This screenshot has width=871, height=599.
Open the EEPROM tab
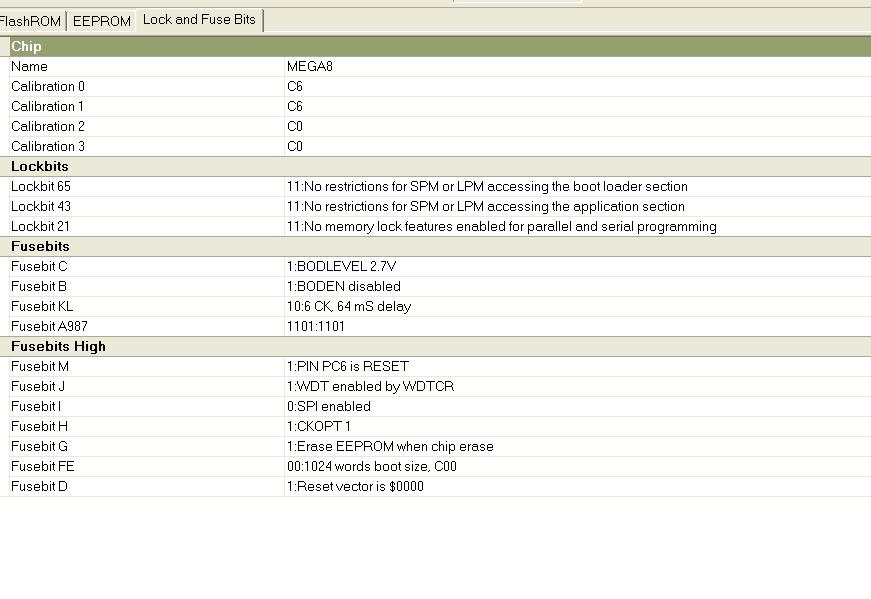tap(101, 21)
